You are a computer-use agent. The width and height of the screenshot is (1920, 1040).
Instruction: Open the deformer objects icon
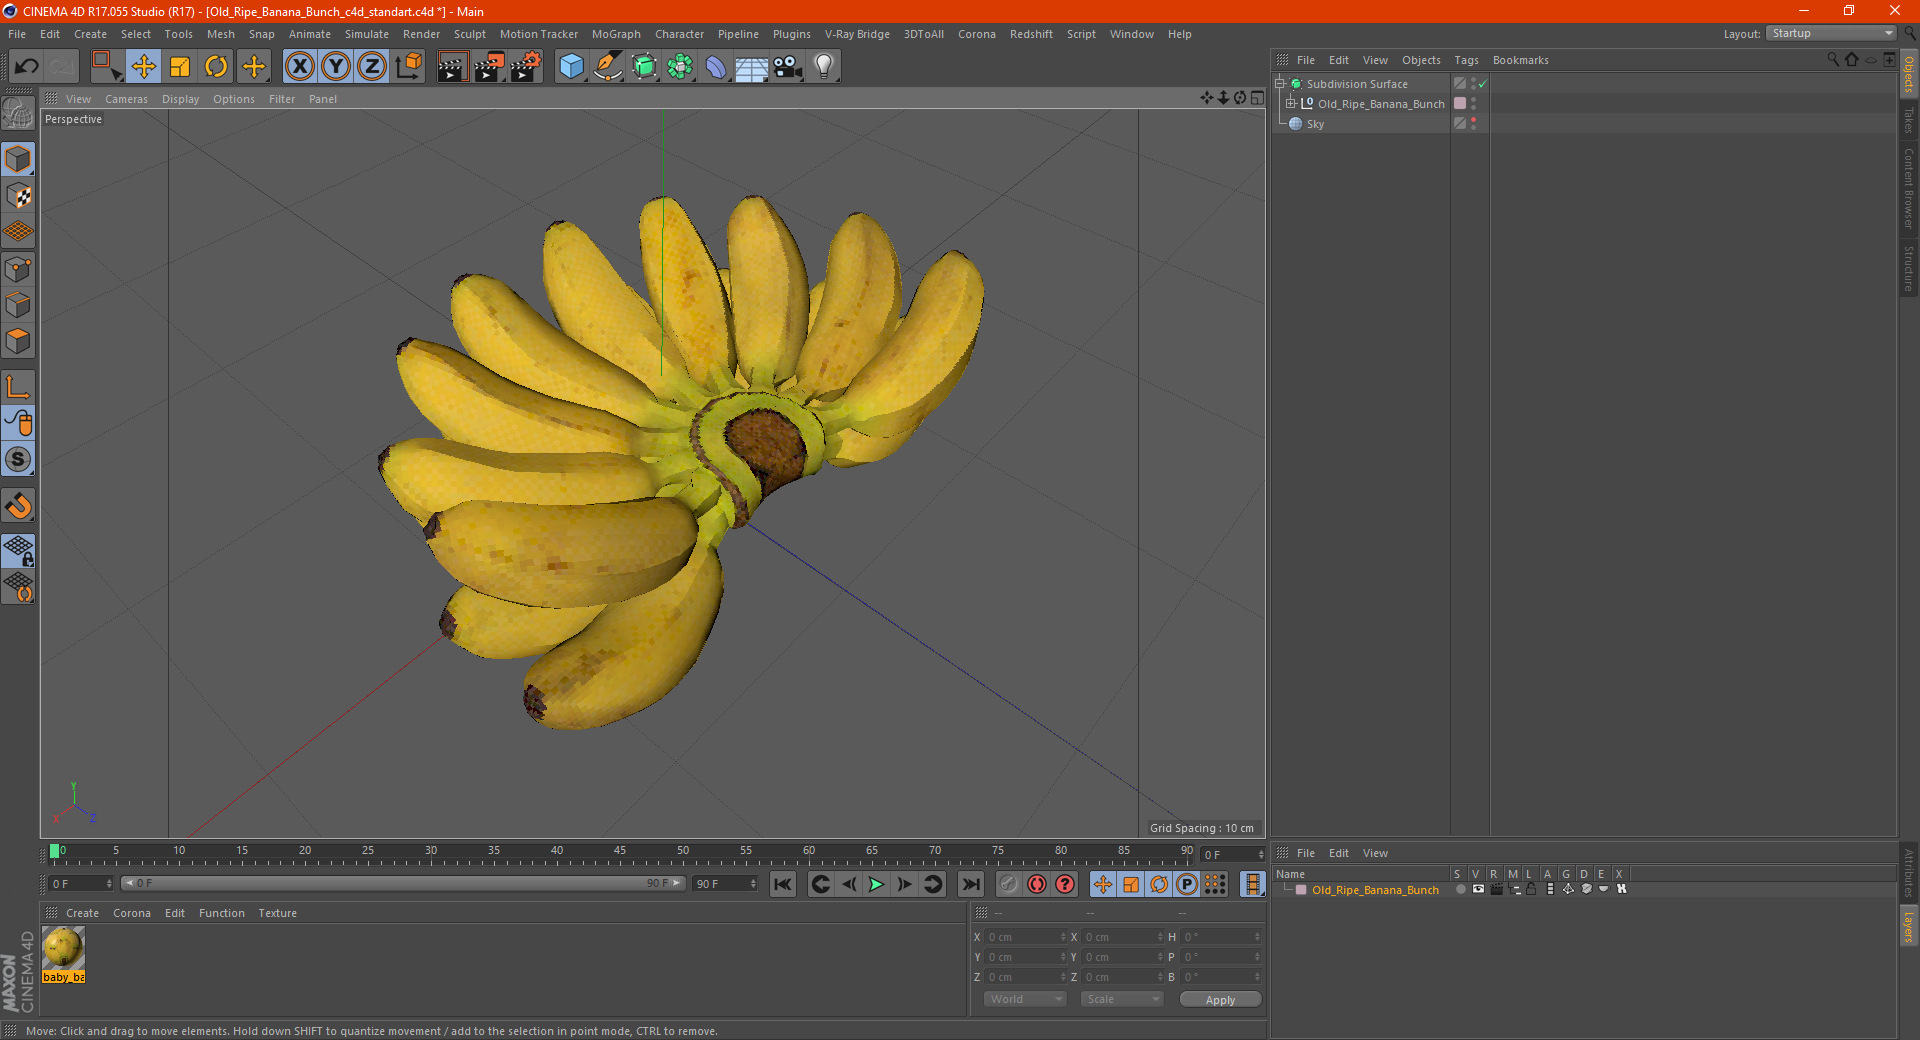tap(716, 67)
